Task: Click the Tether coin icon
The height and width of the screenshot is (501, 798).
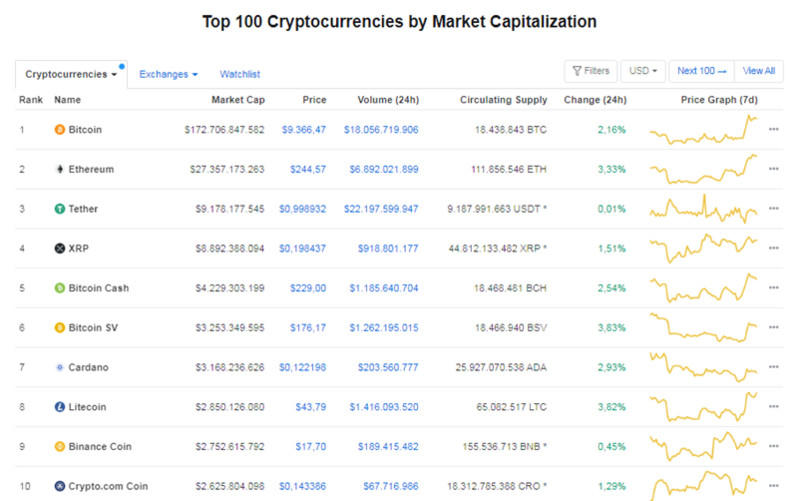Action: point(59,209)
